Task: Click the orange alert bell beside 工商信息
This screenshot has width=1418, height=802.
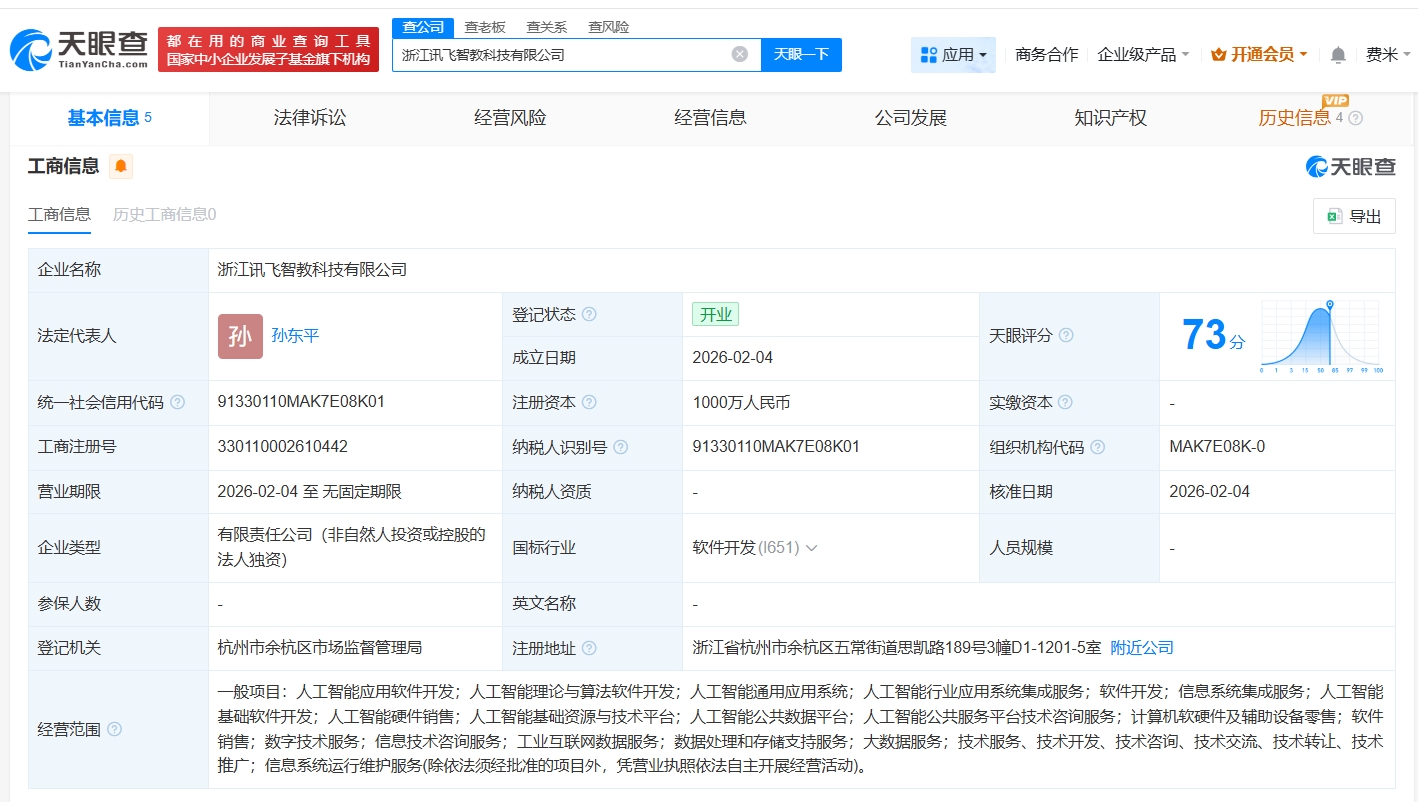Action: (121, 167)
